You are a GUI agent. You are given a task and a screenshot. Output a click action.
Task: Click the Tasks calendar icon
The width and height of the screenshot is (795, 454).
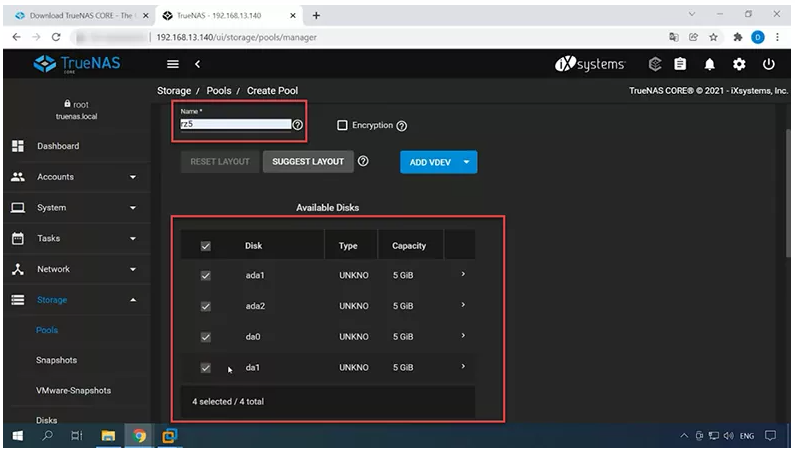pos(18,238)
